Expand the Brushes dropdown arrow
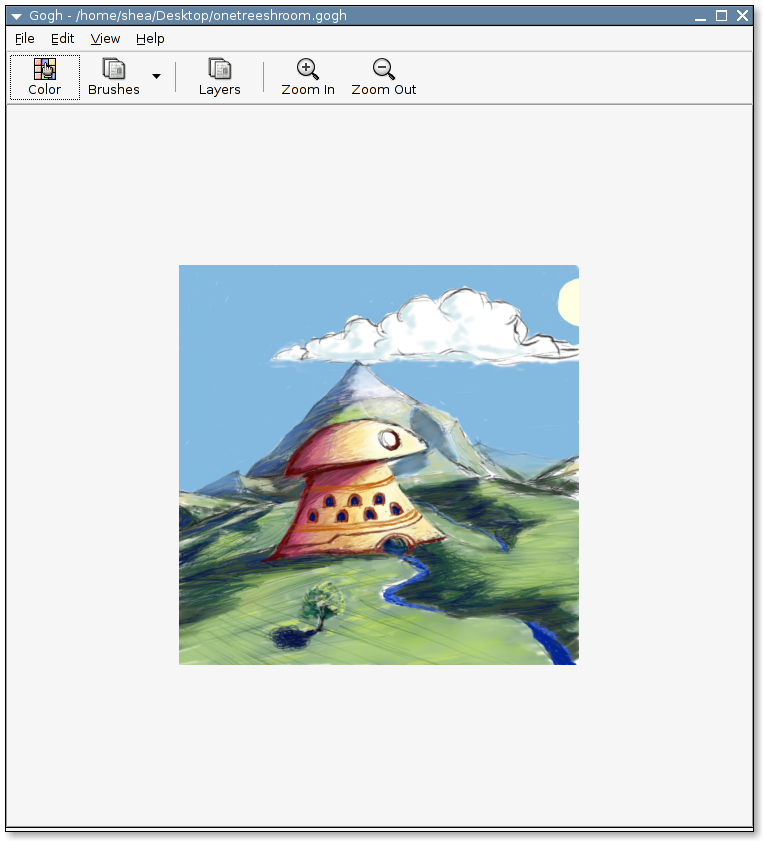 coord(157,77)
